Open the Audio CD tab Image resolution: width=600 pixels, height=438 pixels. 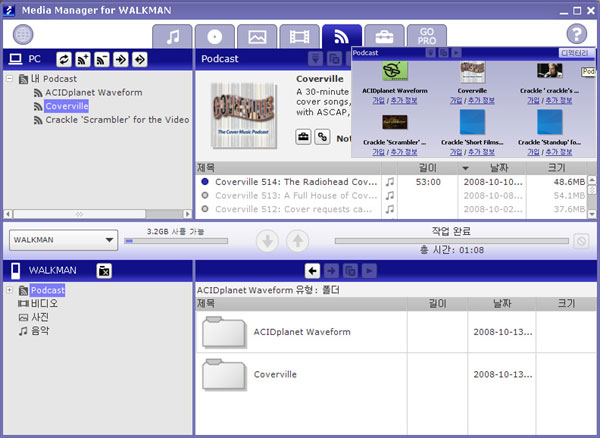pyautogui.click(x=215, y=36)
